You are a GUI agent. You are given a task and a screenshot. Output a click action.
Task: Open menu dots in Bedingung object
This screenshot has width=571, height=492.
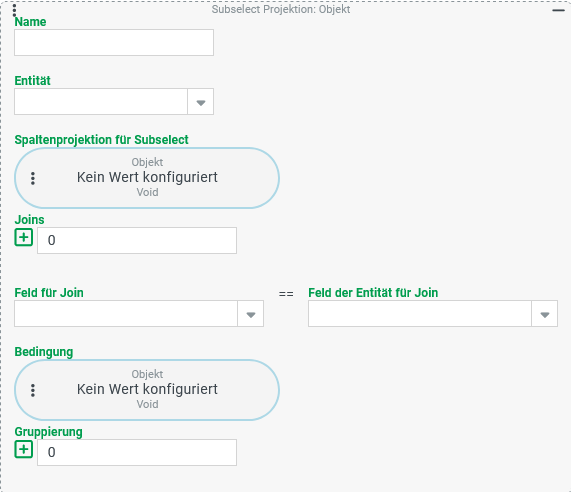(33, 390)
